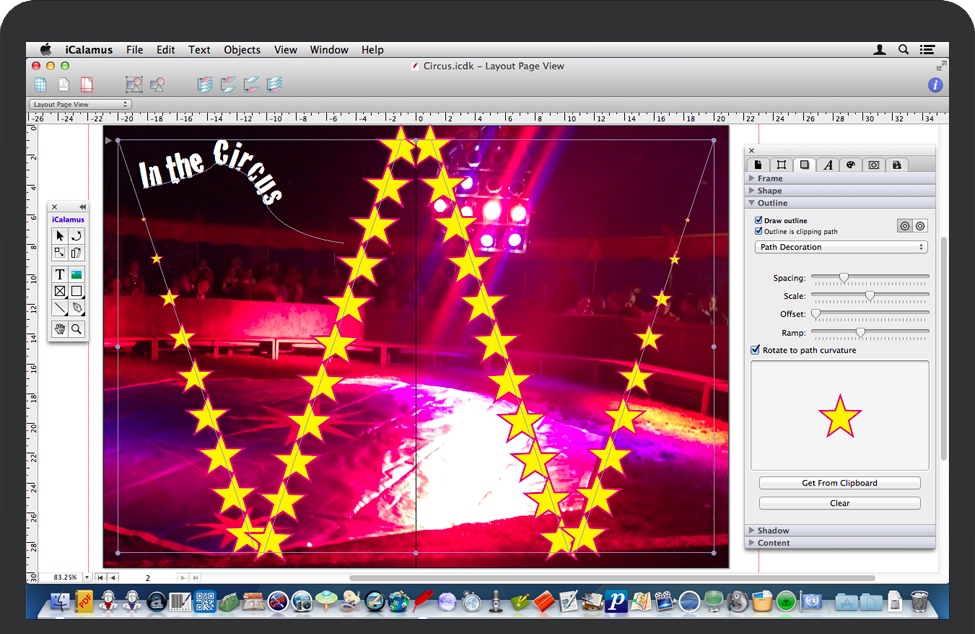Uncheck the Draw outline checkbox
This screenshot has height=634, width=975.
[x=759, y=220]
